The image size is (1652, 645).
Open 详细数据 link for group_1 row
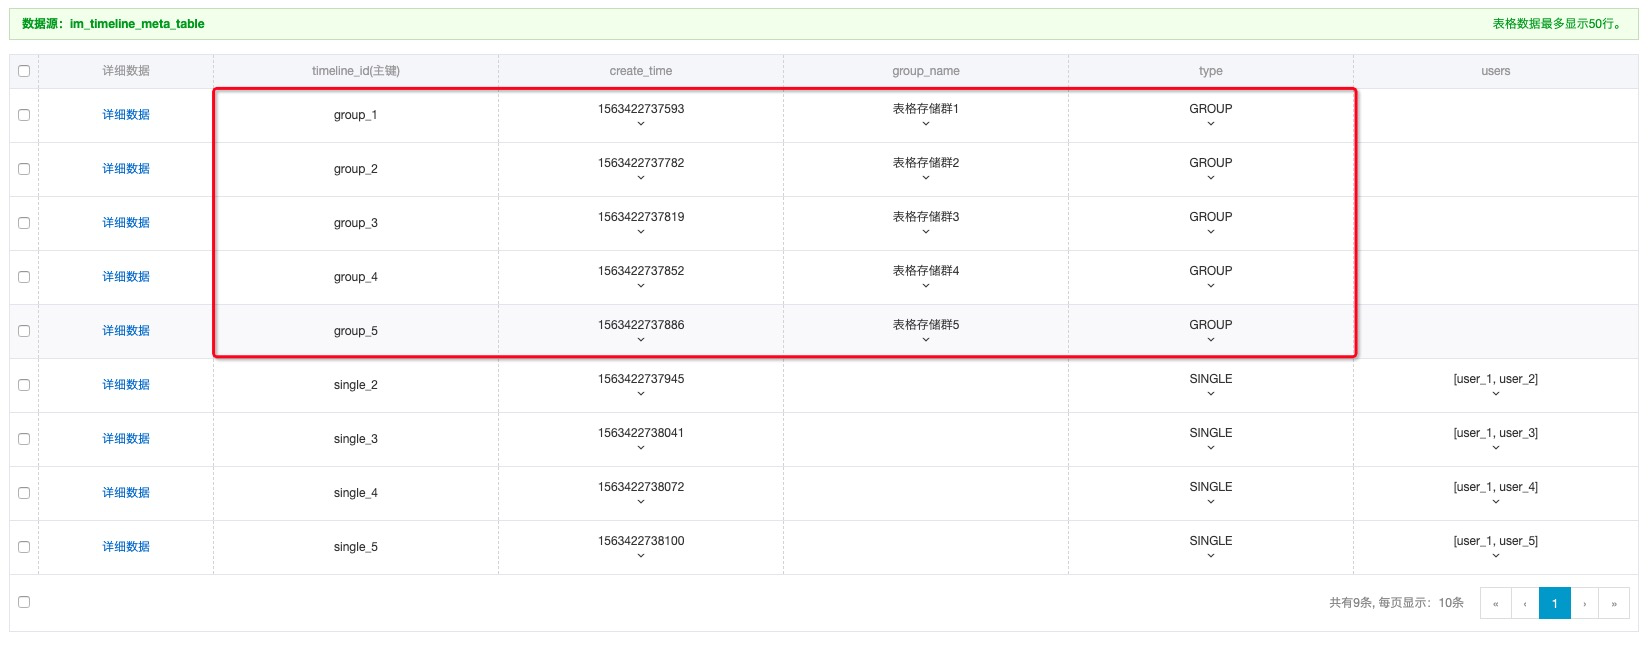126,115
